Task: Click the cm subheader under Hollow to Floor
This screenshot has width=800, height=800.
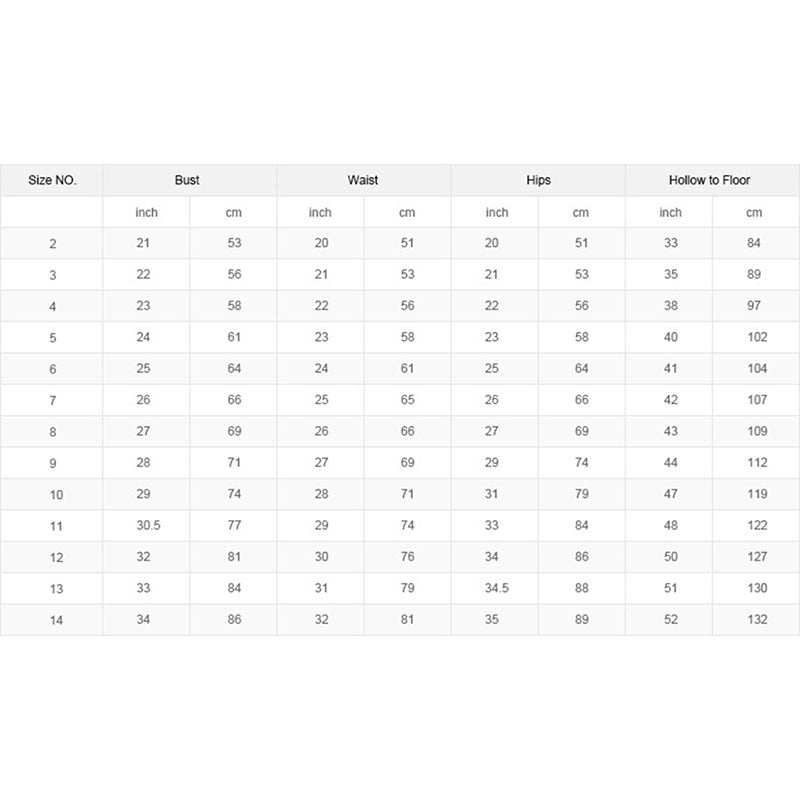Action: [x=754, y=212]
